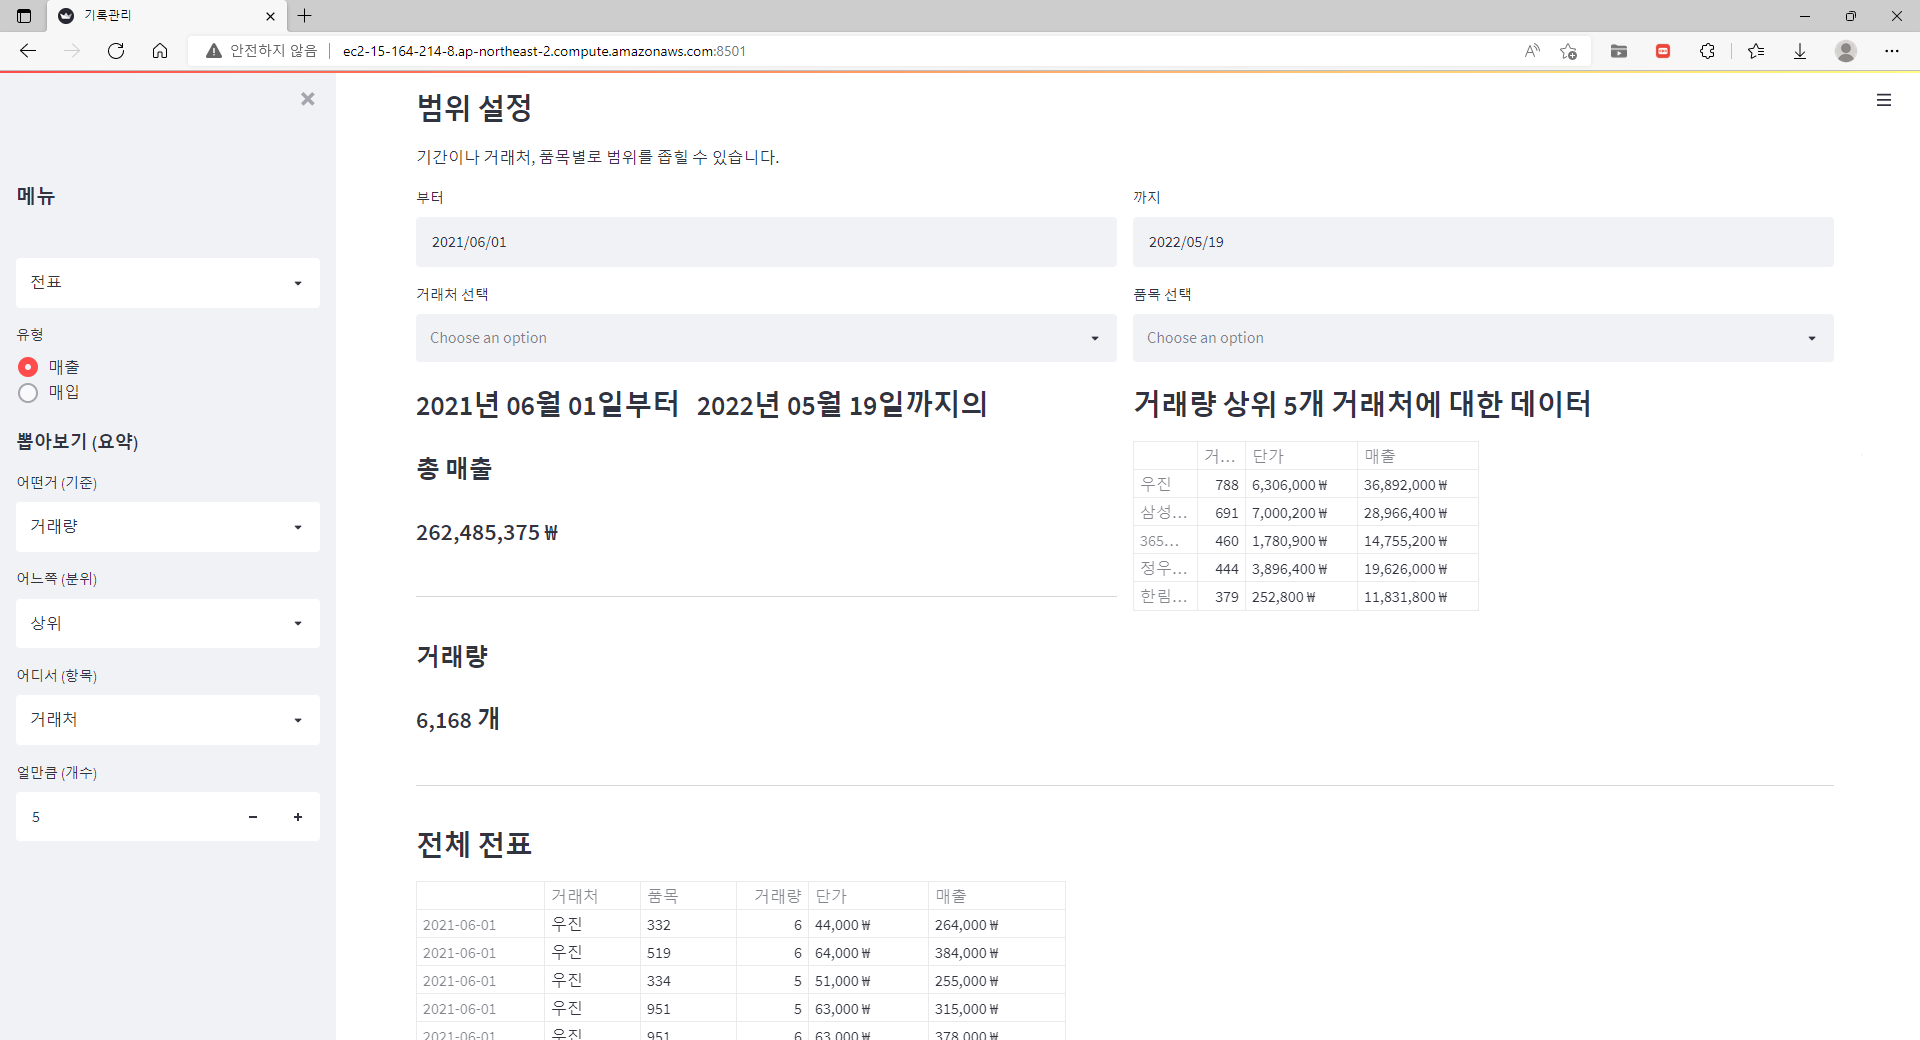Refresh the current page
Image resolution: width=1920 pixels, height=1040 pixels.
[x=116, y=51]
